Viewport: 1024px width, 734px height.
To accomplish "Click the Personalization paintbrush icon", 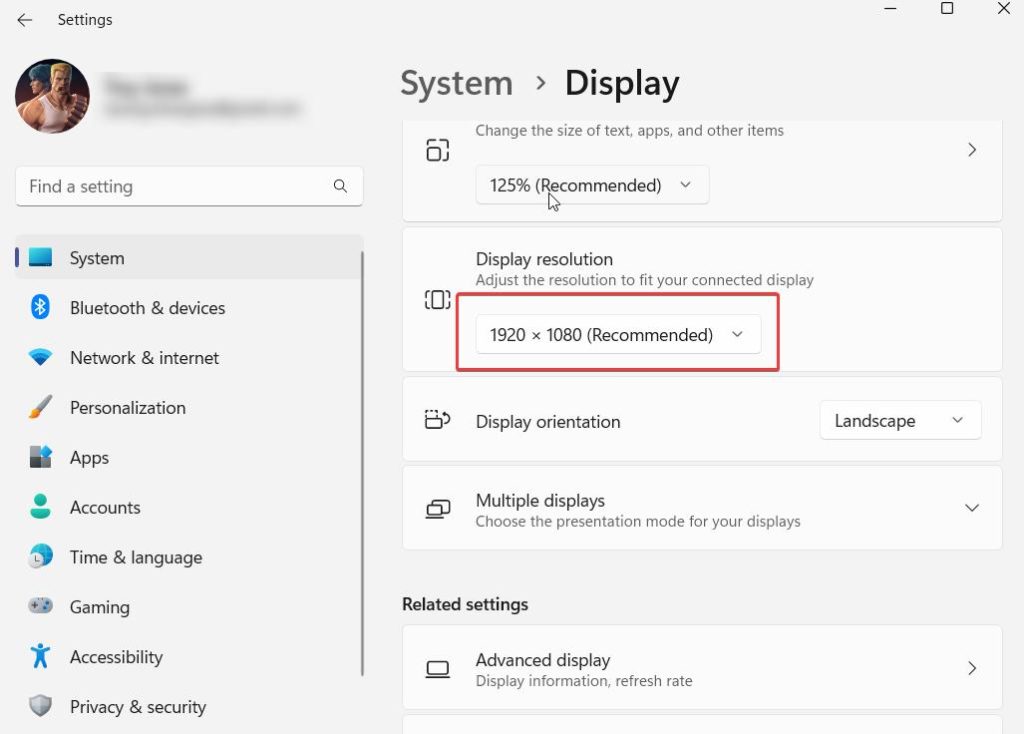I will (40, 408).
